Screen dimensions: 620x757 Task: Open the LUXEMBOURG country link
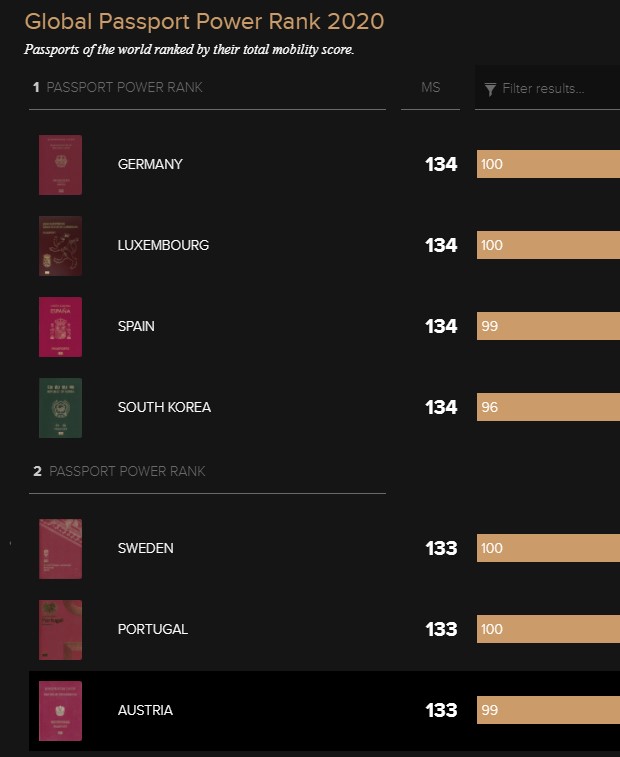pyautogui.click(x=163, y=245)
